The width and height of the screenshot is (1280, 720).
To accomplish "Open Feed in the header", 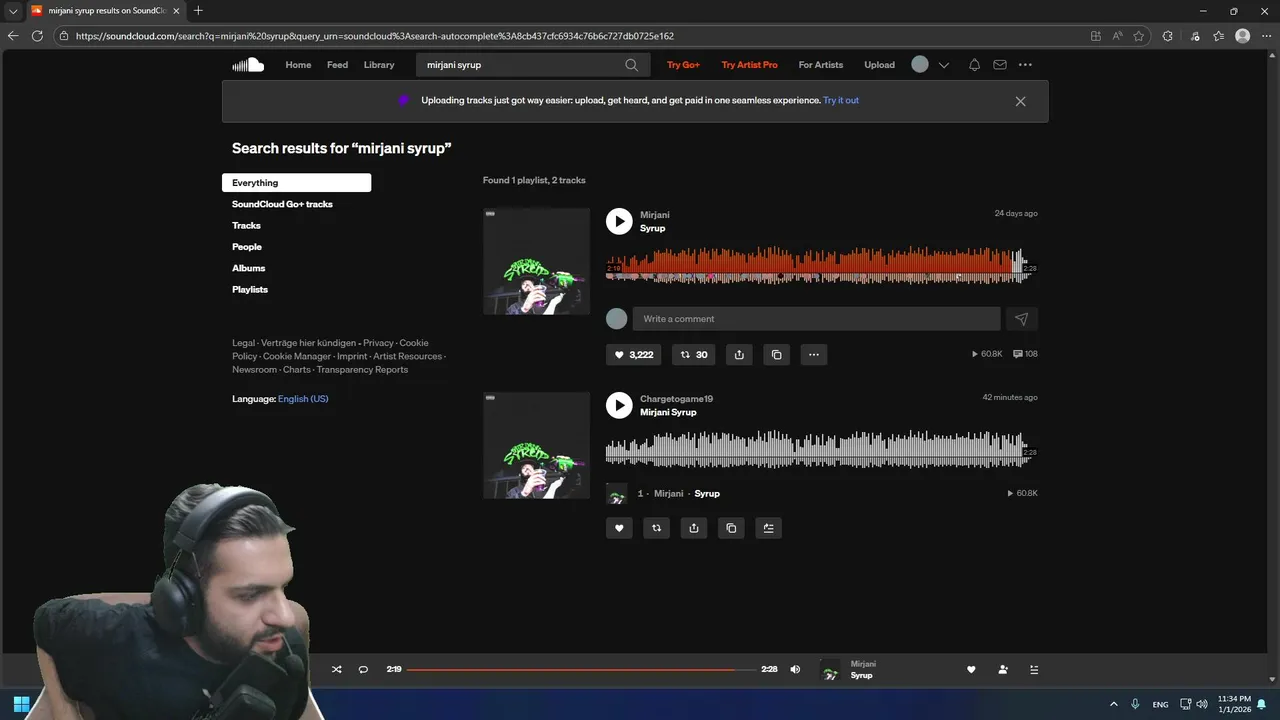I will pyautogui.click(x=338, y=65).
